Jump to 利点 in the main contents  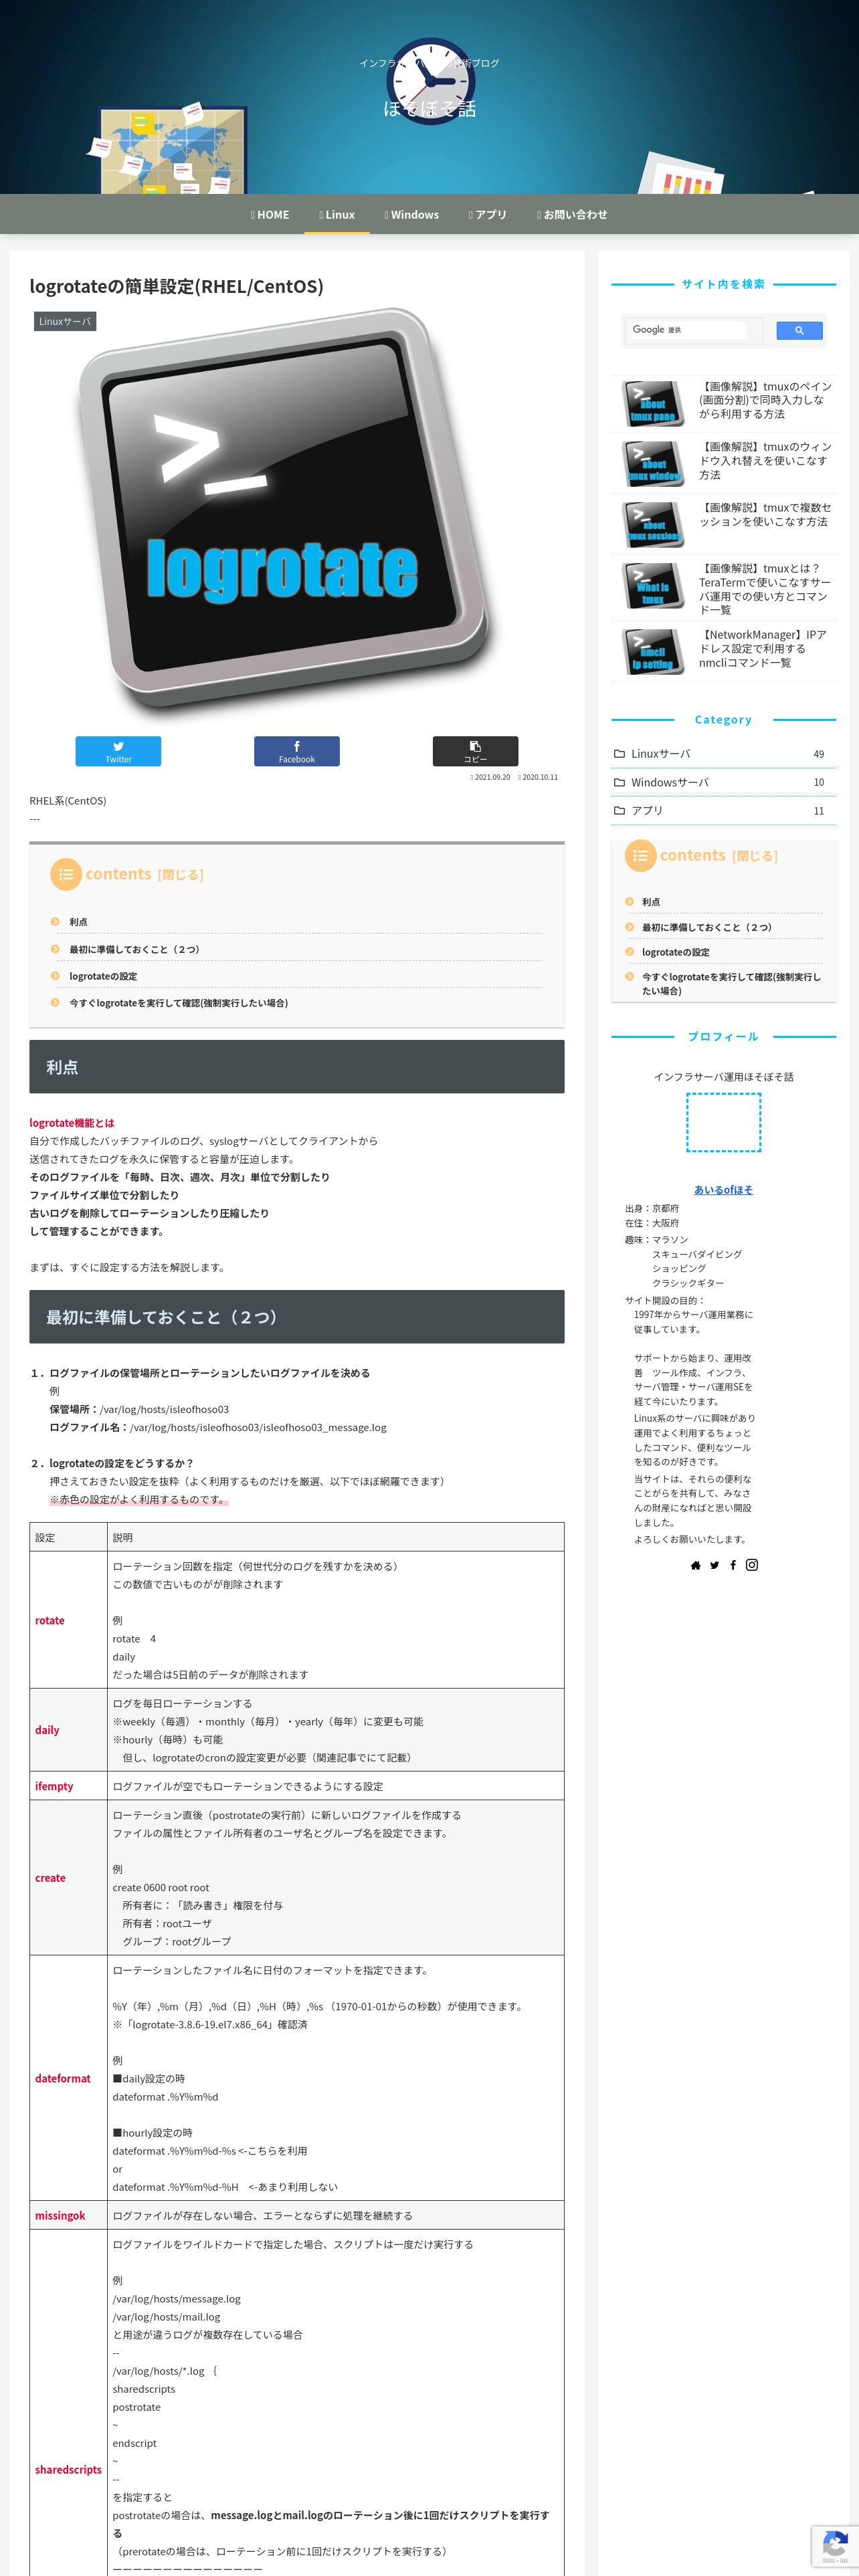click(x=78, y=922)
